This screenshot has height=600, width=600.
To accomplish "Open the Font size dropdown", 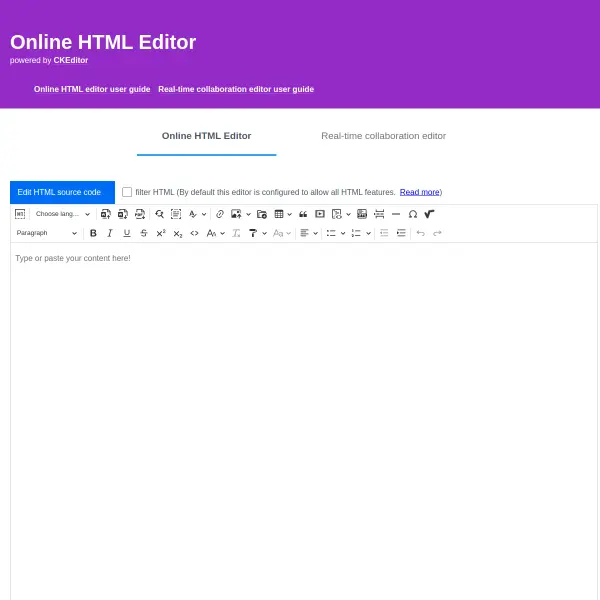I will click(215, 233).
